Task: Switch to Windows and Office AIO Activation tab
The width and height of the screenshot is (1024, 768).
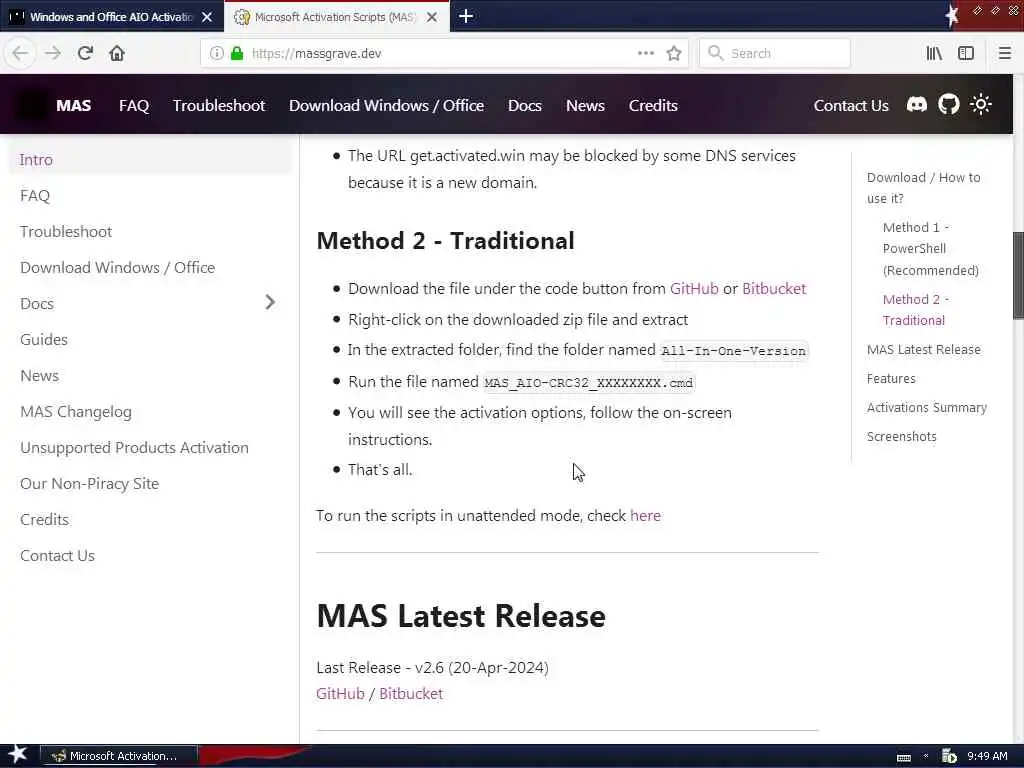Action: click(111, 17)
